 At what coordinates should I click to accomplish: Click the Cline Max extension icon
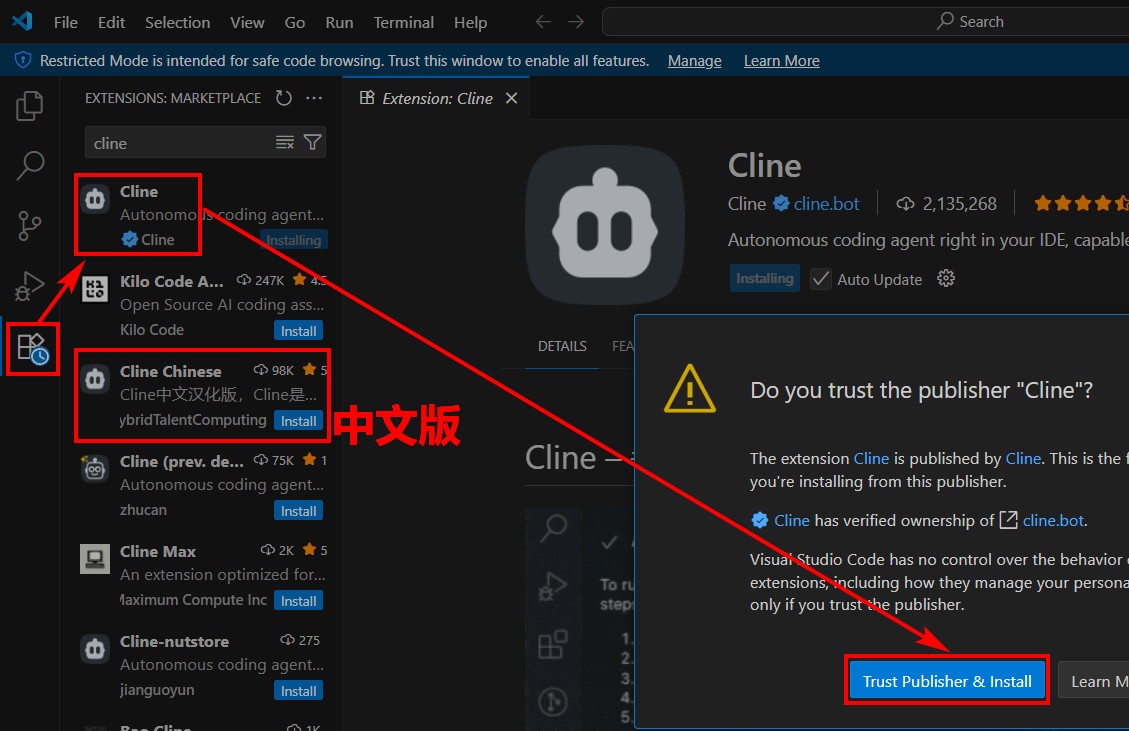click(x=95, y=559)
